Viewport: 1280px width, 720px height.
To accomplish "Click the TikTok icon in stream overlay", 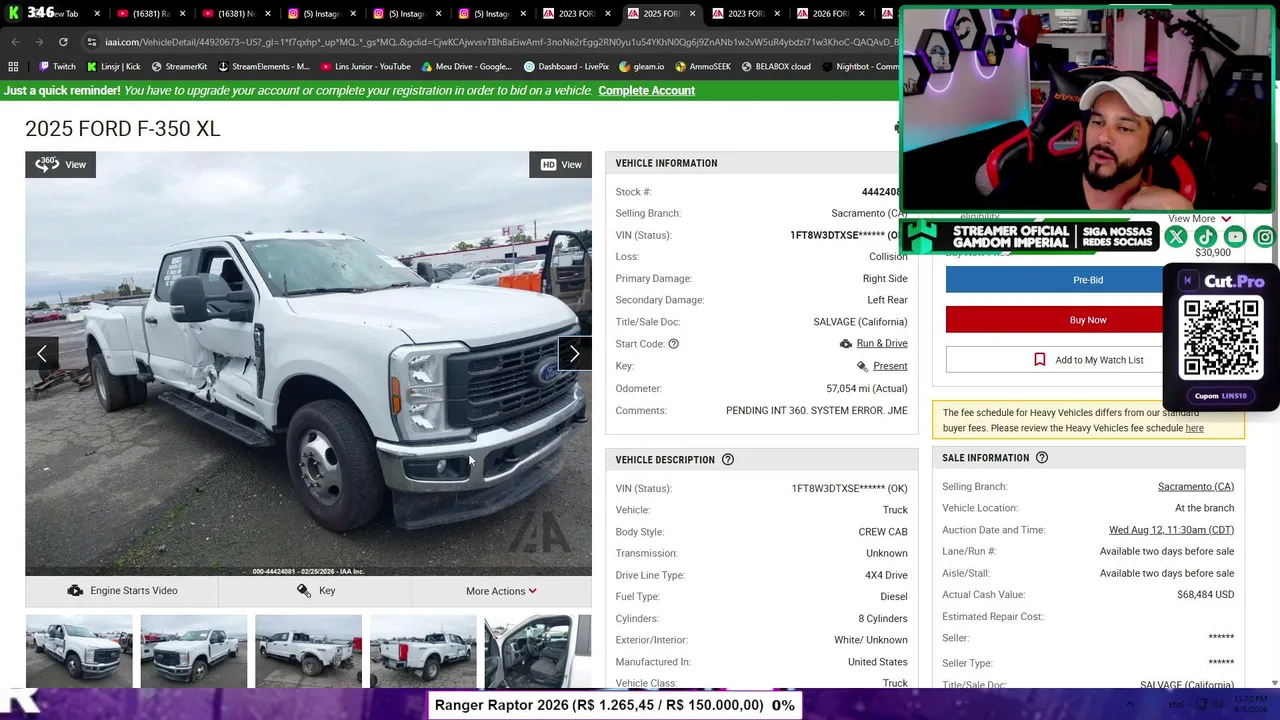I will pos(1206,237).
